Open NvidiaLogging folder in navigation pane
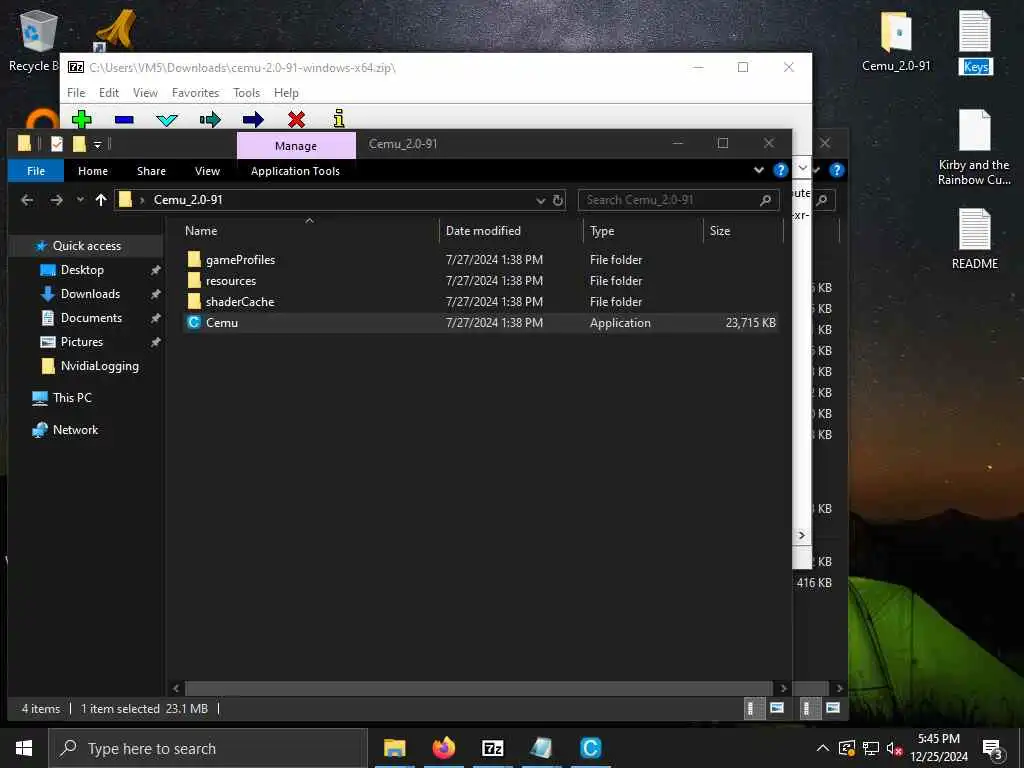Screen dimensions: 1024x768 point(99,366)
